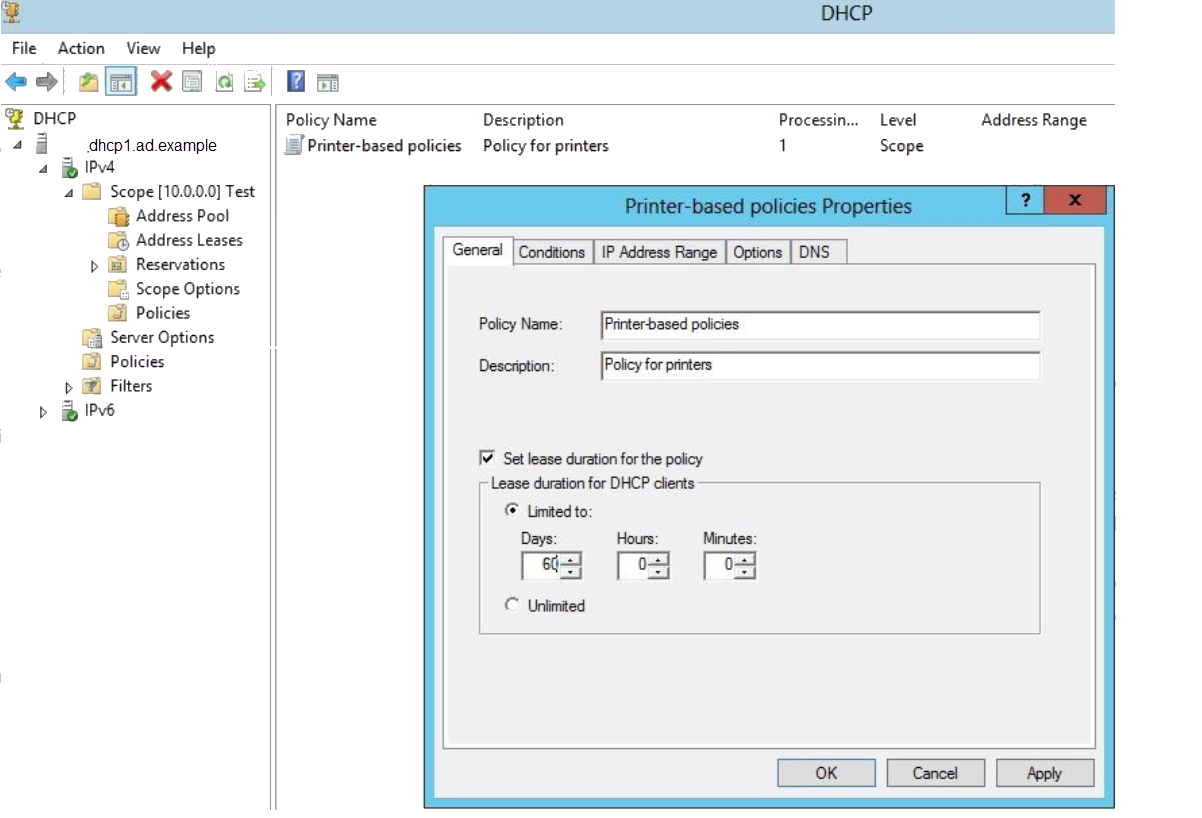1202x818 pixels.
Task: Open the Help menu
Action: click(198, 48)
